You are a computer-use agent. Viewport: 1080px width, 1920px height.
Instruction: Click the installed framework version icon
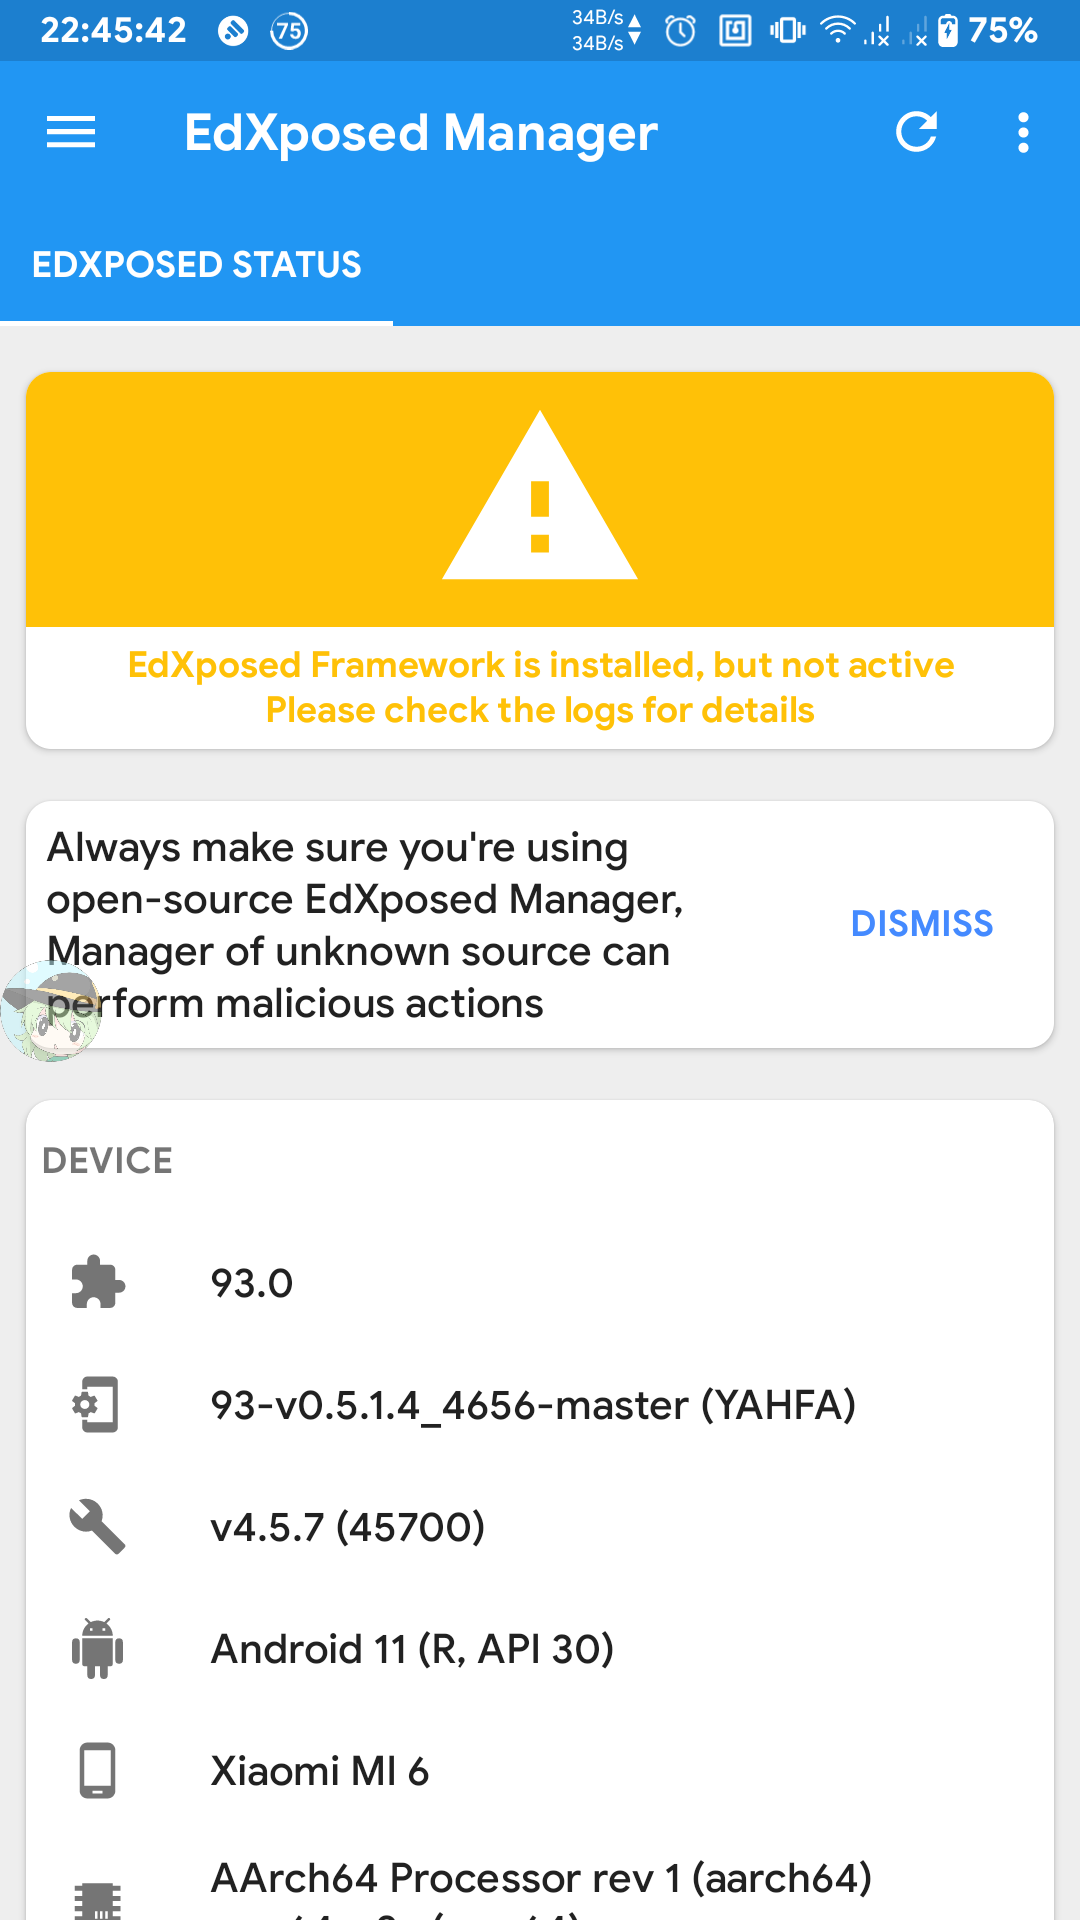click(97, 1405)
